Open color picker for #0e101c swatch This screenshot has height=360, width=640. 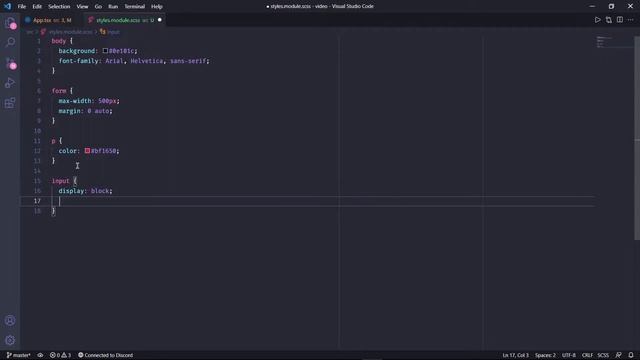[105, 51]
